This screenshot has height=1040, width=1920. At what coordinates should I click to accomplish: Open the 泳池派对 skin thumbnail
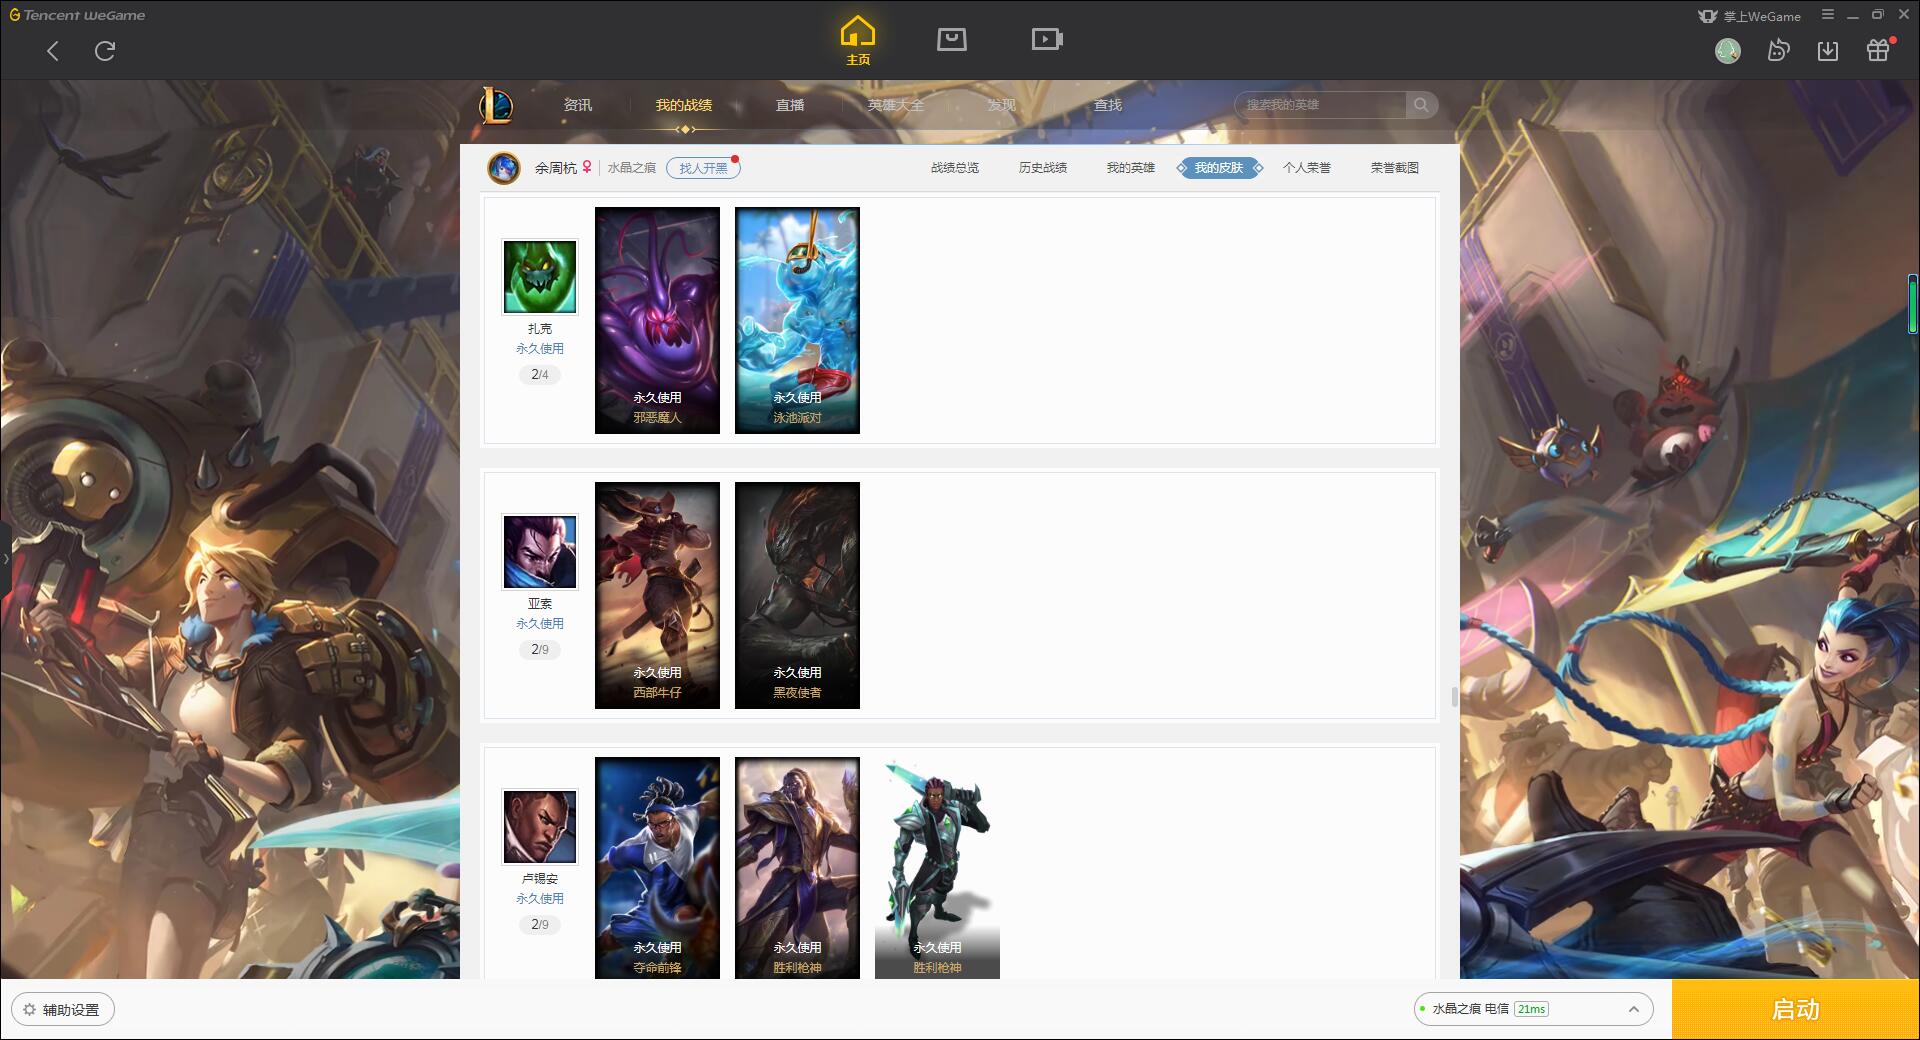click(797, 320)
